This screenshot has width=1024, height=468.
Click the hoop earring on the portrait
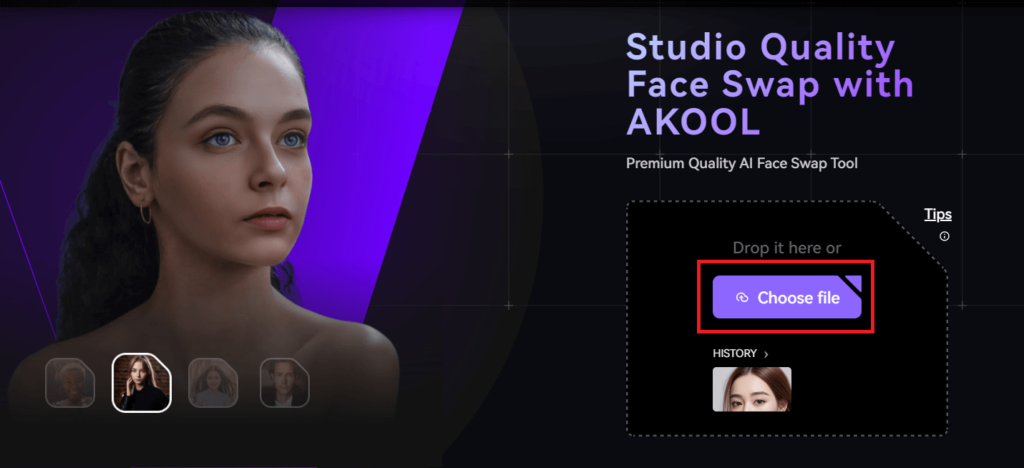[145, 213]
